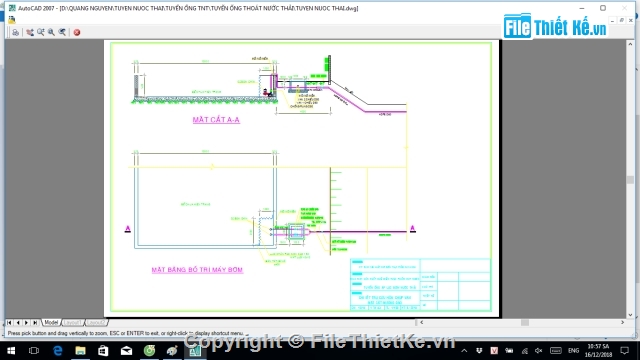This screenshot has height=360, width=640.
Task: Select the Pan hand tool
Action: (30, 32)
